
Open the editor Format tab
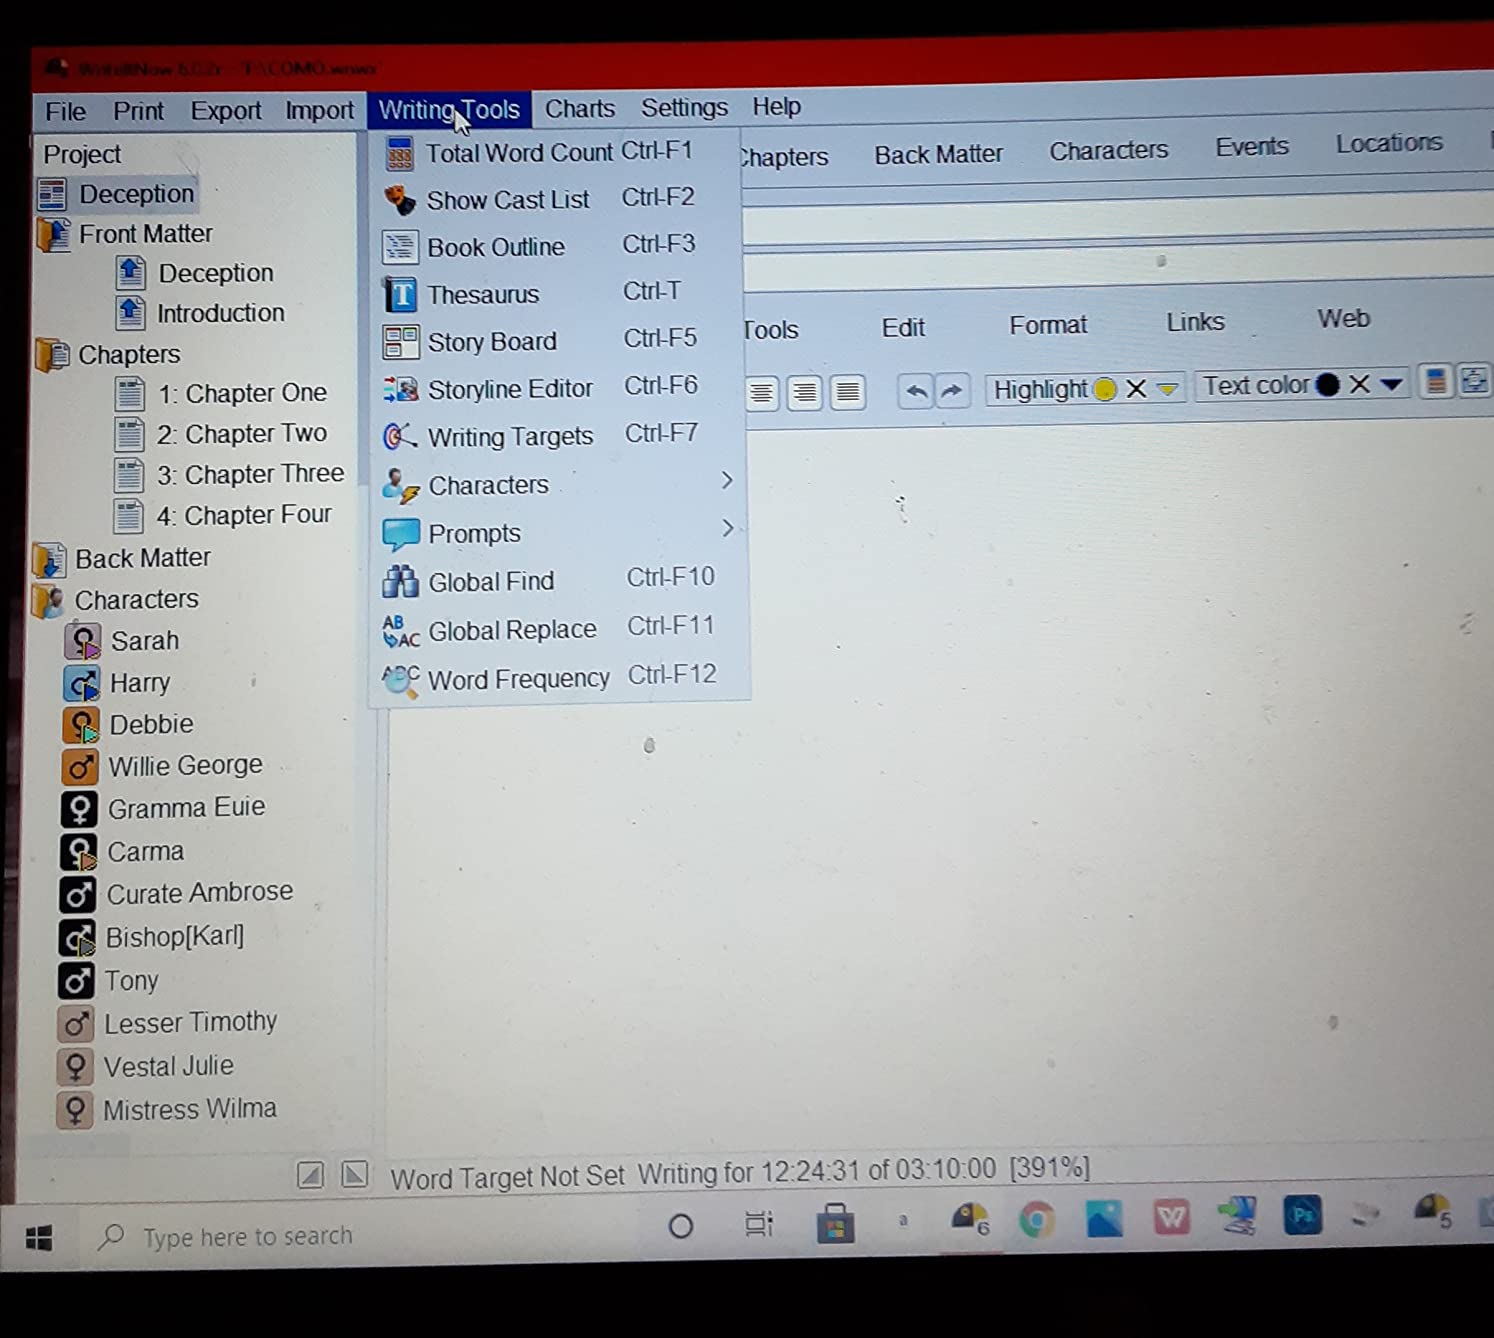tap(1048, 325)
